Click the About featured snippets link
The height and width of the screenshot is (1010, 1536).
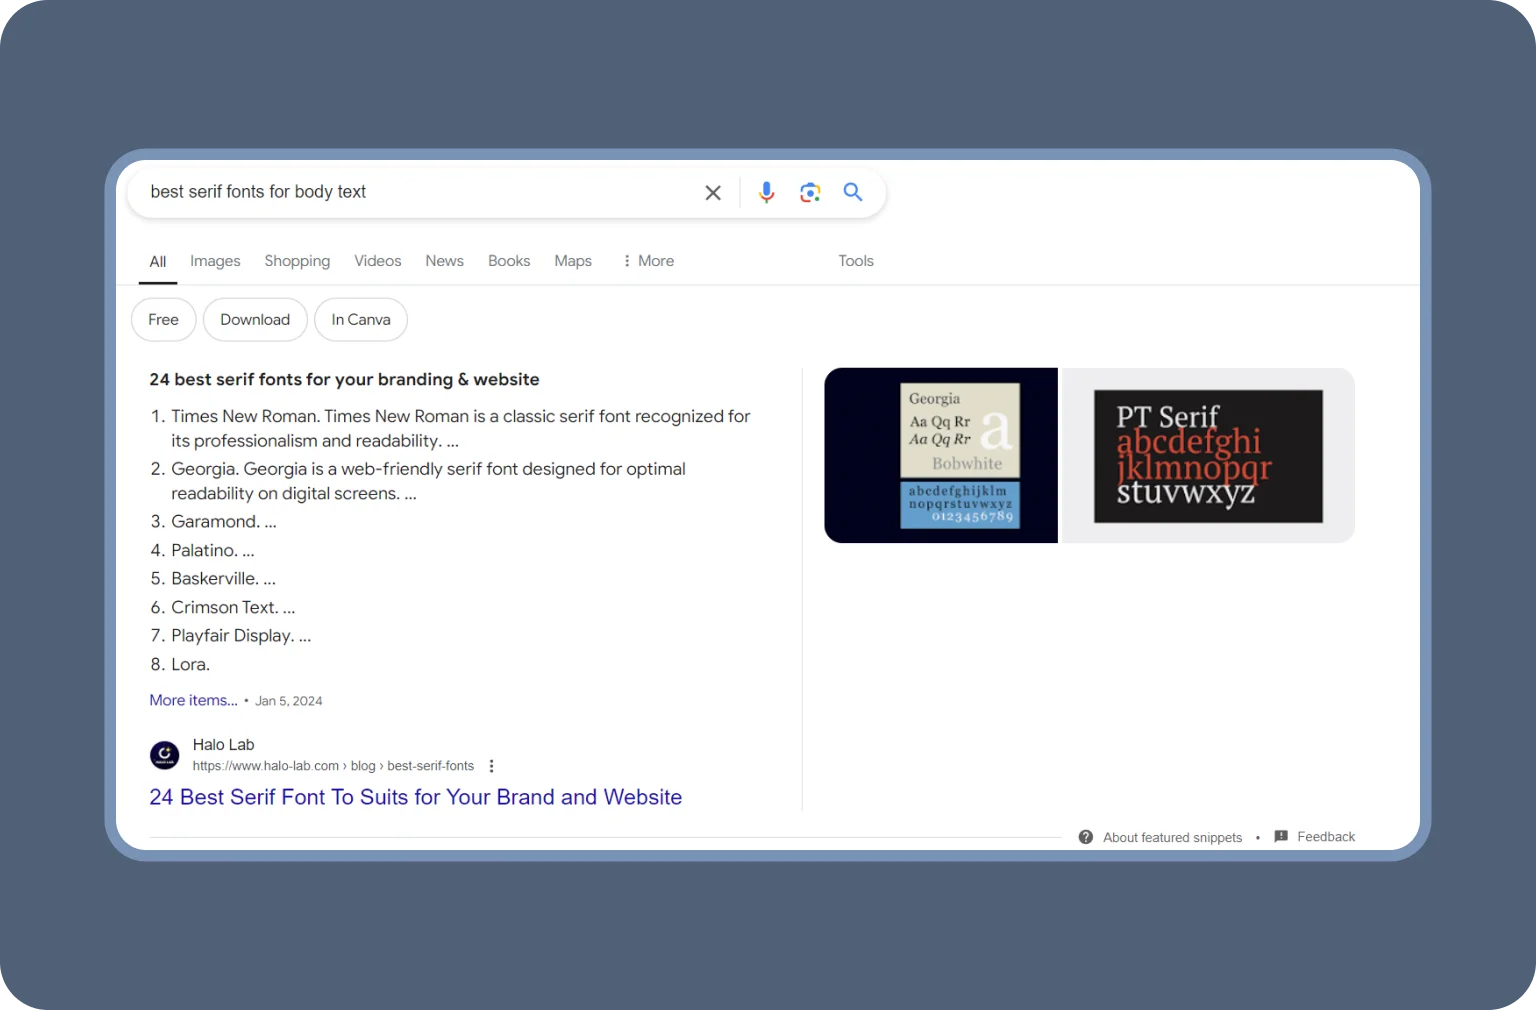click(1173, 838)
